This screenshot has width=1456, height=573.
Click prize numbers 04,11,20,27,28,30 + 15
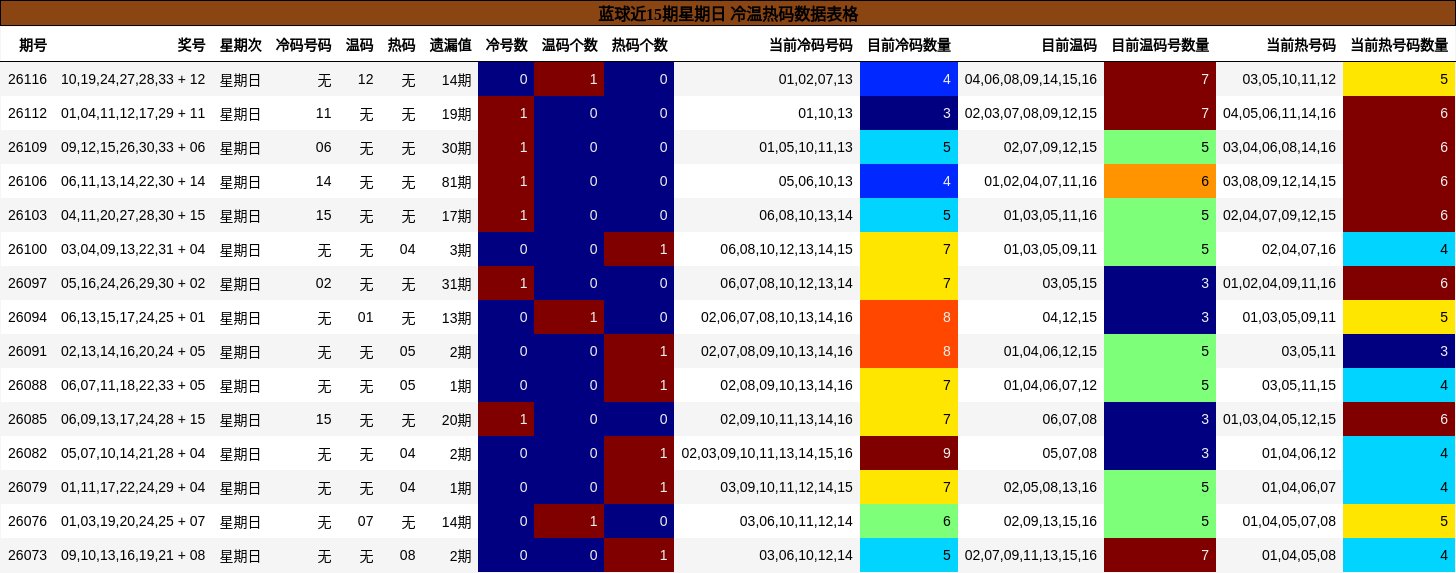(133, 215)
